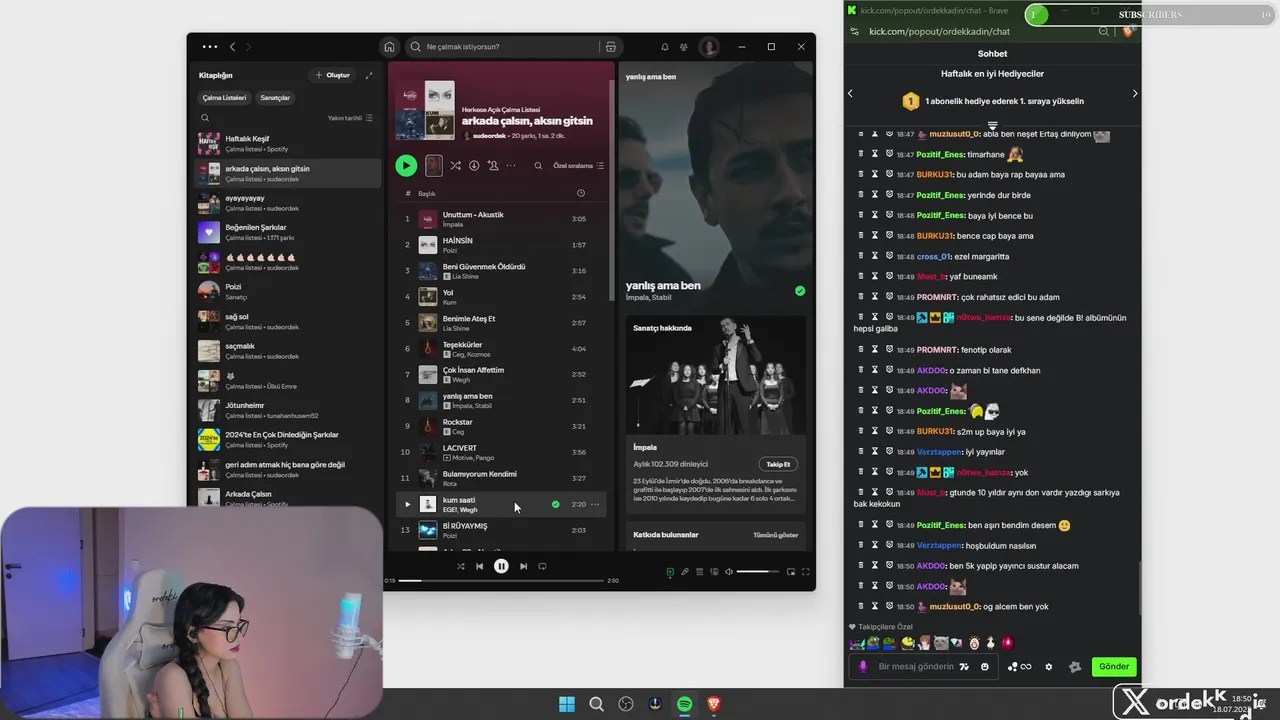Toggle the saved checkmark on 'kum saati' row

pos(556,504)
